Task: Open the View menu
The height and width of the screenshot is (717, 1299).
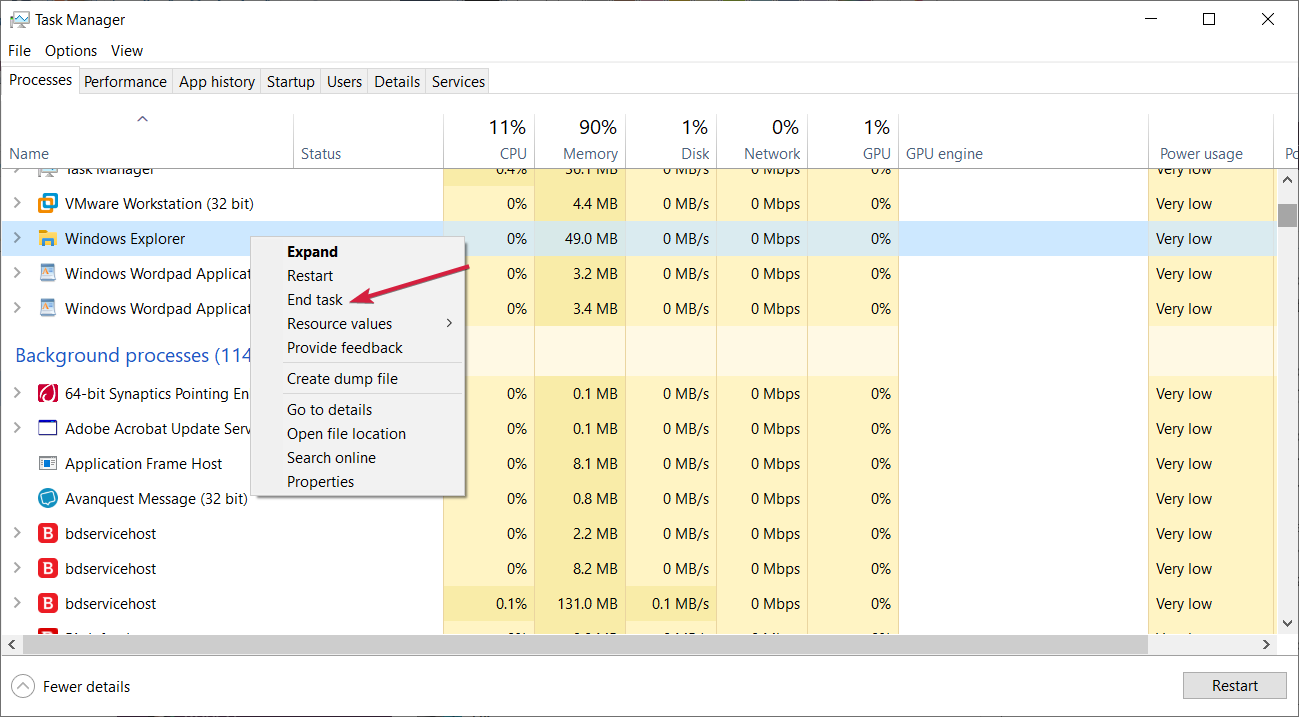Action: (x=127, y=51)
